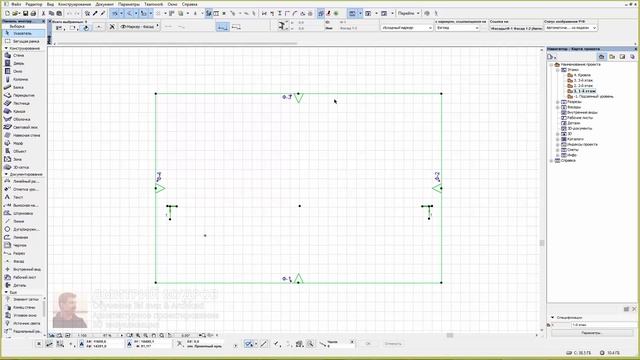The image size is (640, 360).
Task: Select the Бегущая рамка marquee tool
Action: [x=24, y=41]
